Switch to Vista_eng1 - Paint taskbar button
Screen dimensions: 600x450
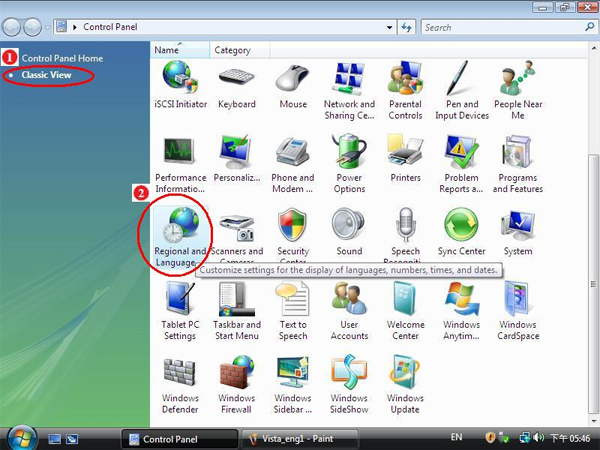point(299,439)
